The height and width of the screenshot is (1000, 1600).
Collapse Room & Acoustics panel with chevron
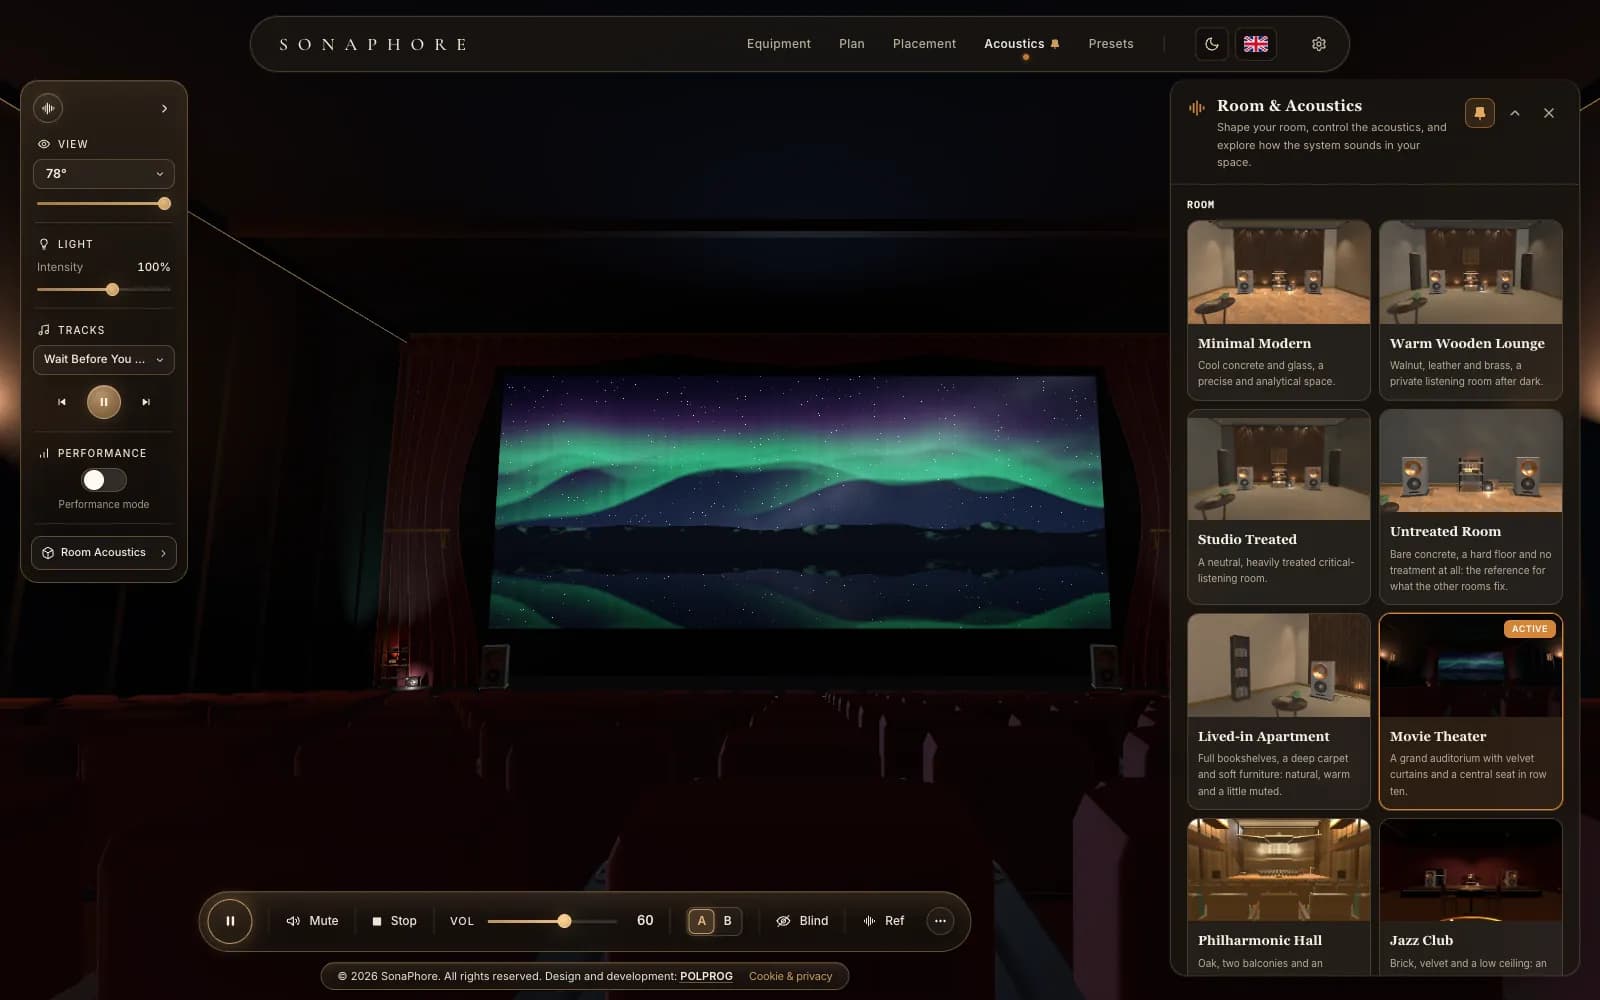(1515, 113)
